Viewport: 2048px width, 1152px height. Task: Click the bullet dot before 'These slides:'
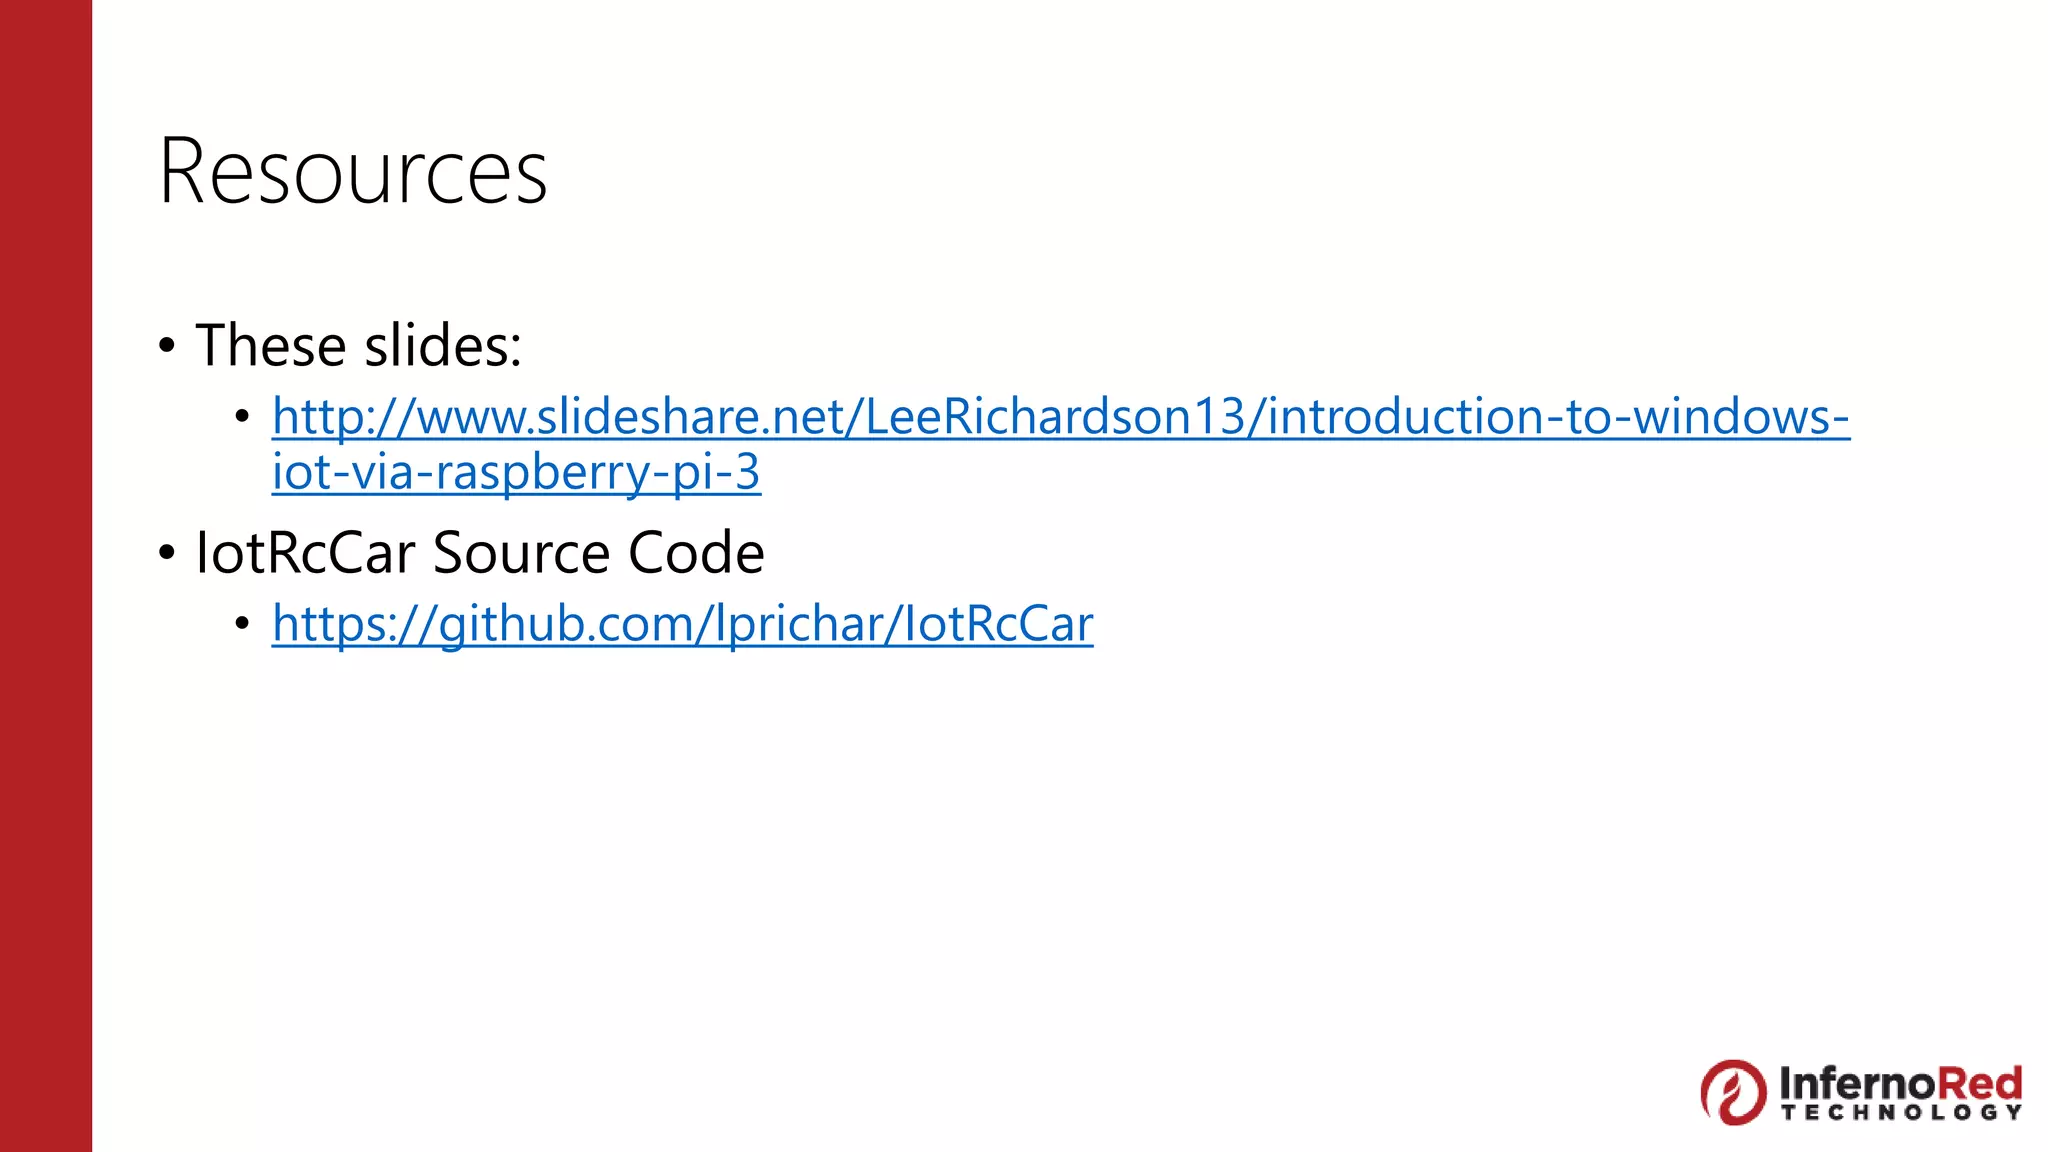tap(167, 347)
